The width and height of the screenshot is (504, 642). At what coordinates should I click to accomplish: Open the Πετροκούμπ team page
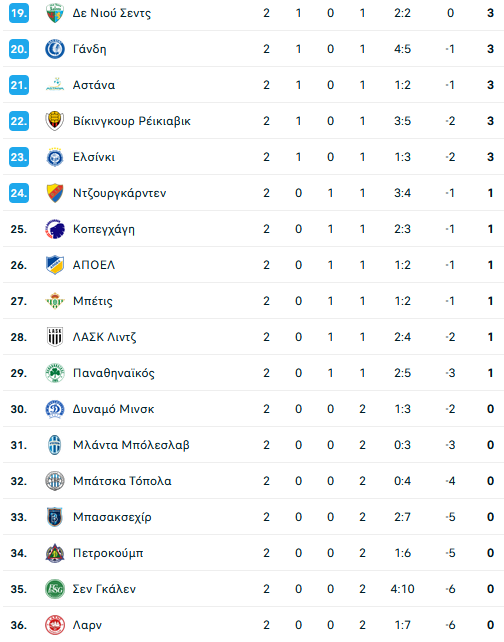[108, 553]
